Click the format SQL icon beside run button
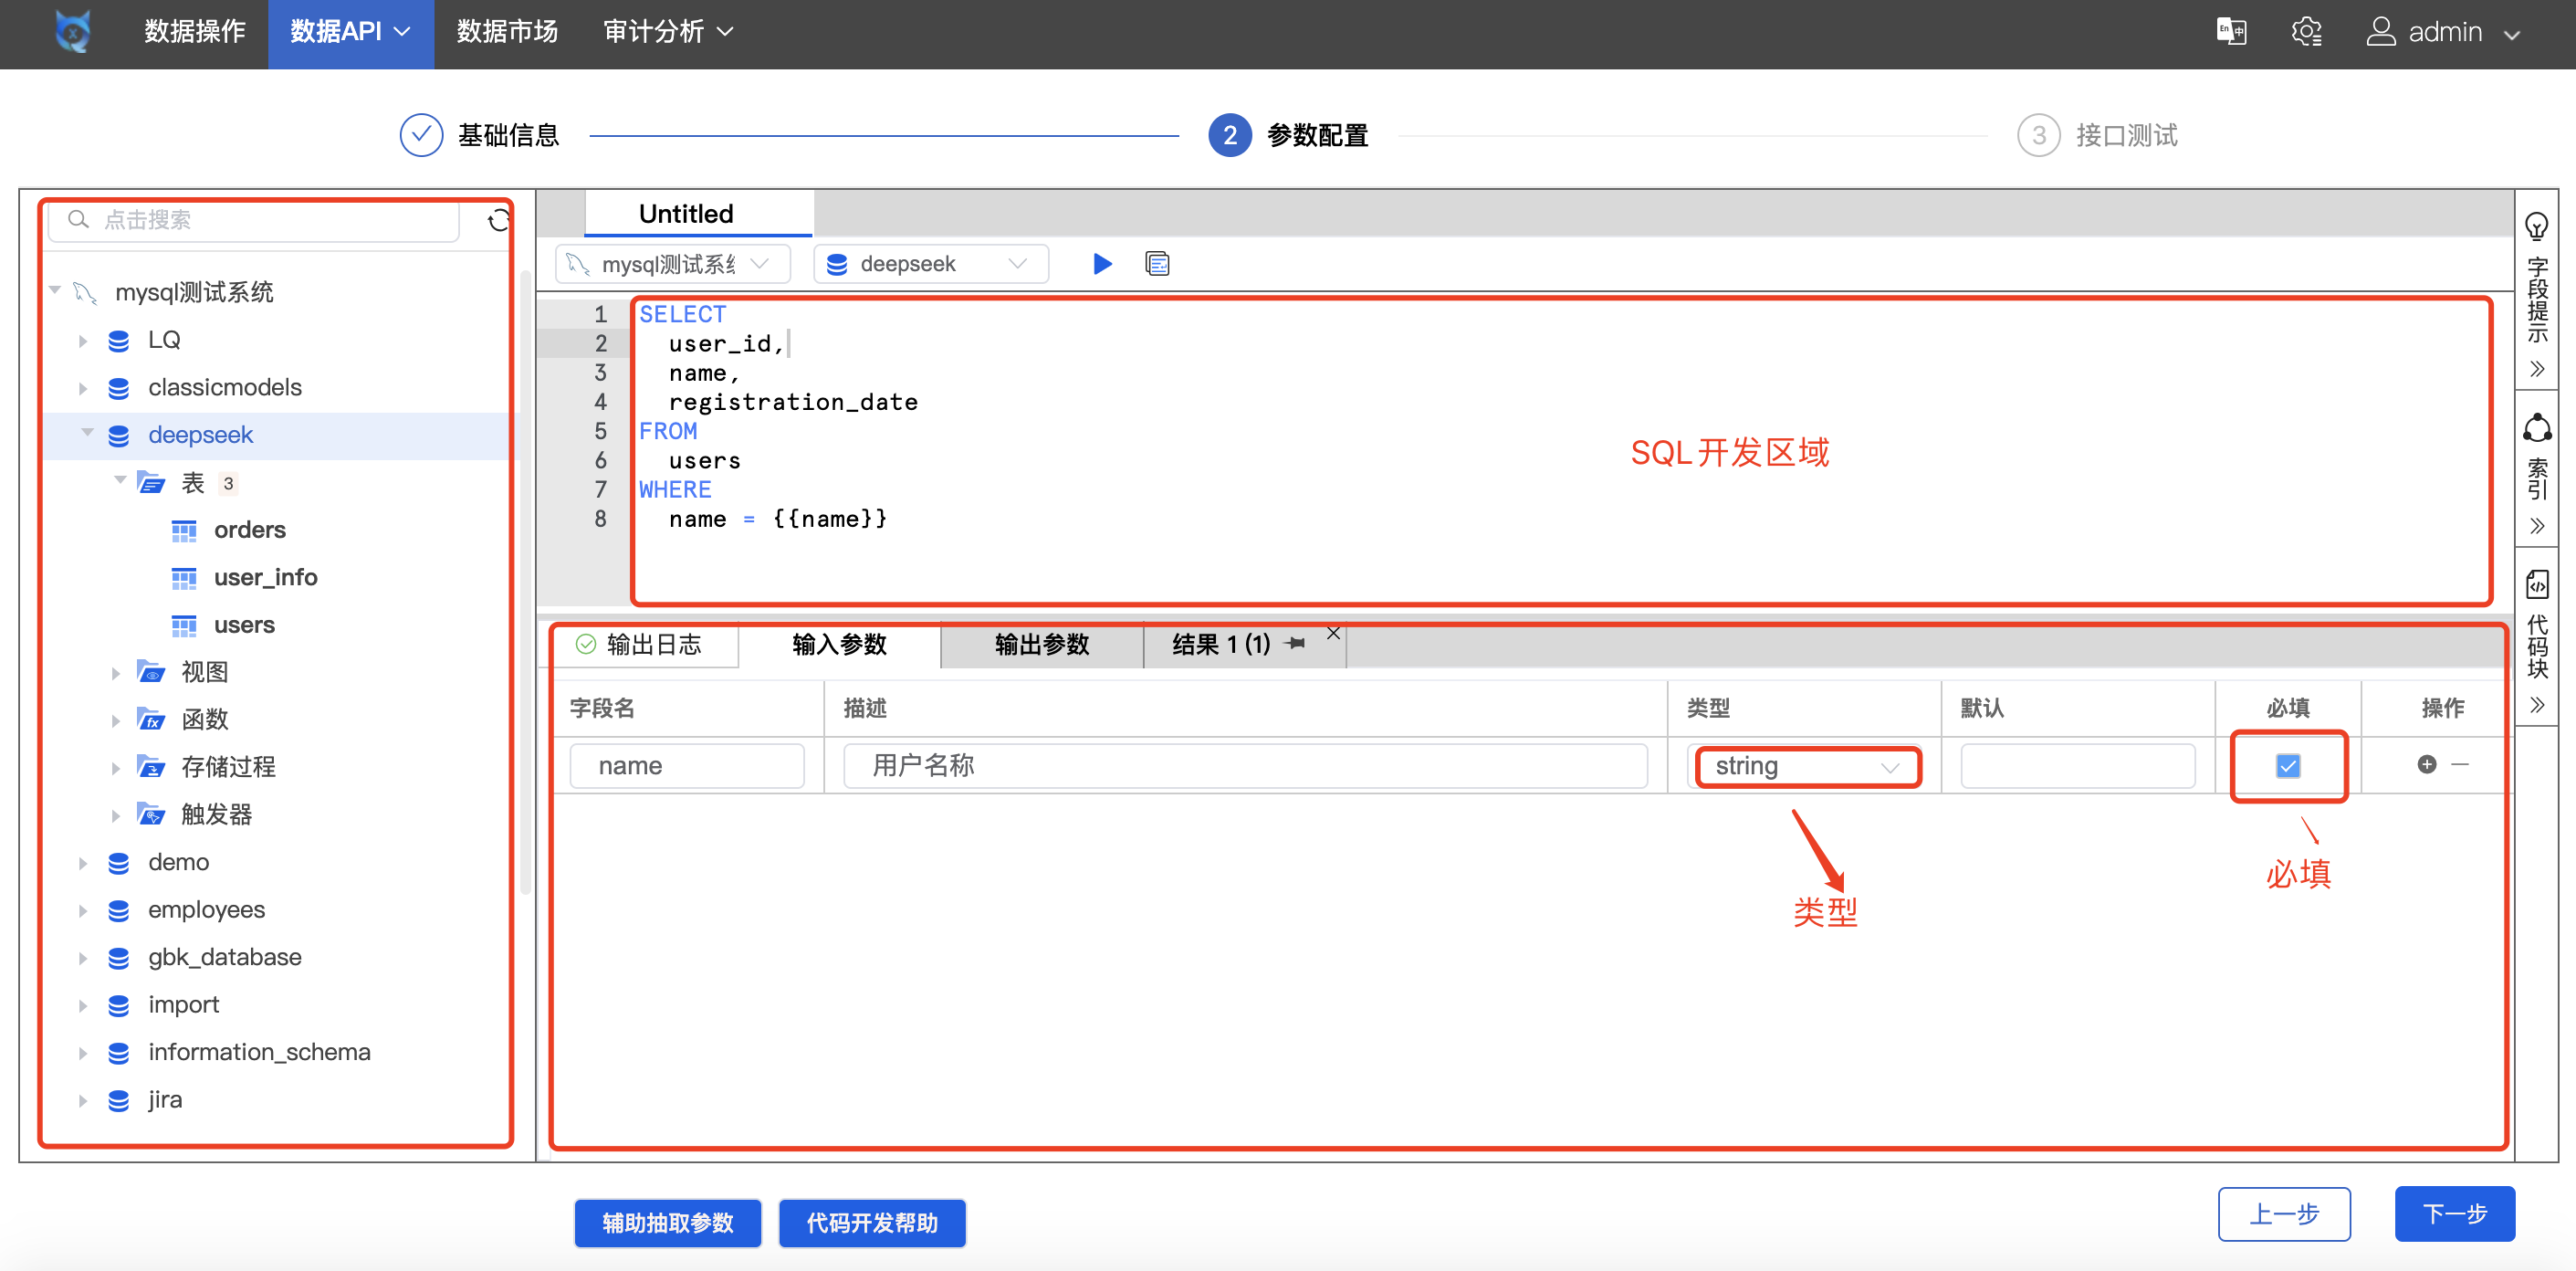 click(1157, 264)
